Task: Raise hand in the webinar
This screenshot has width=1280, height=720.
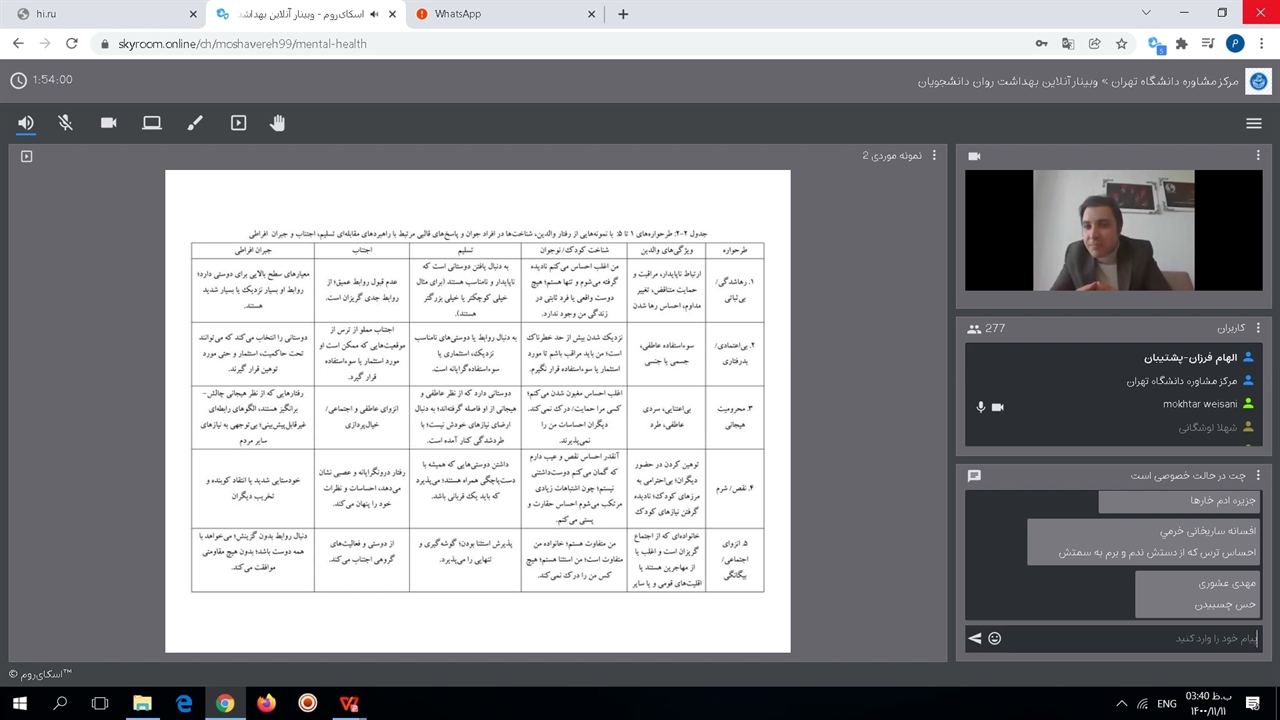Action: point(278,123)
